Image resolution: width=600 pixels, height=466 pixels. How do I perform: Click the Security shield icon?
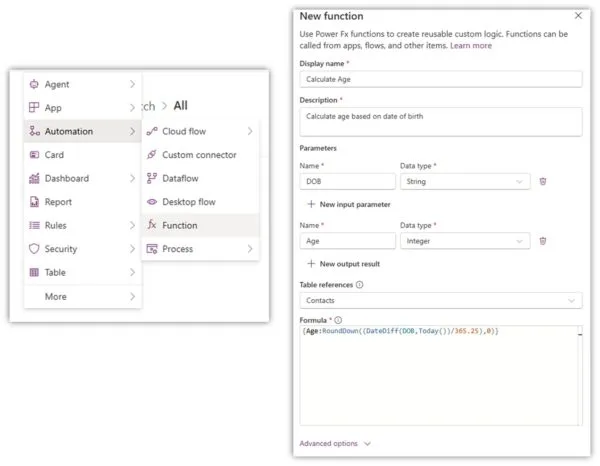34,249
